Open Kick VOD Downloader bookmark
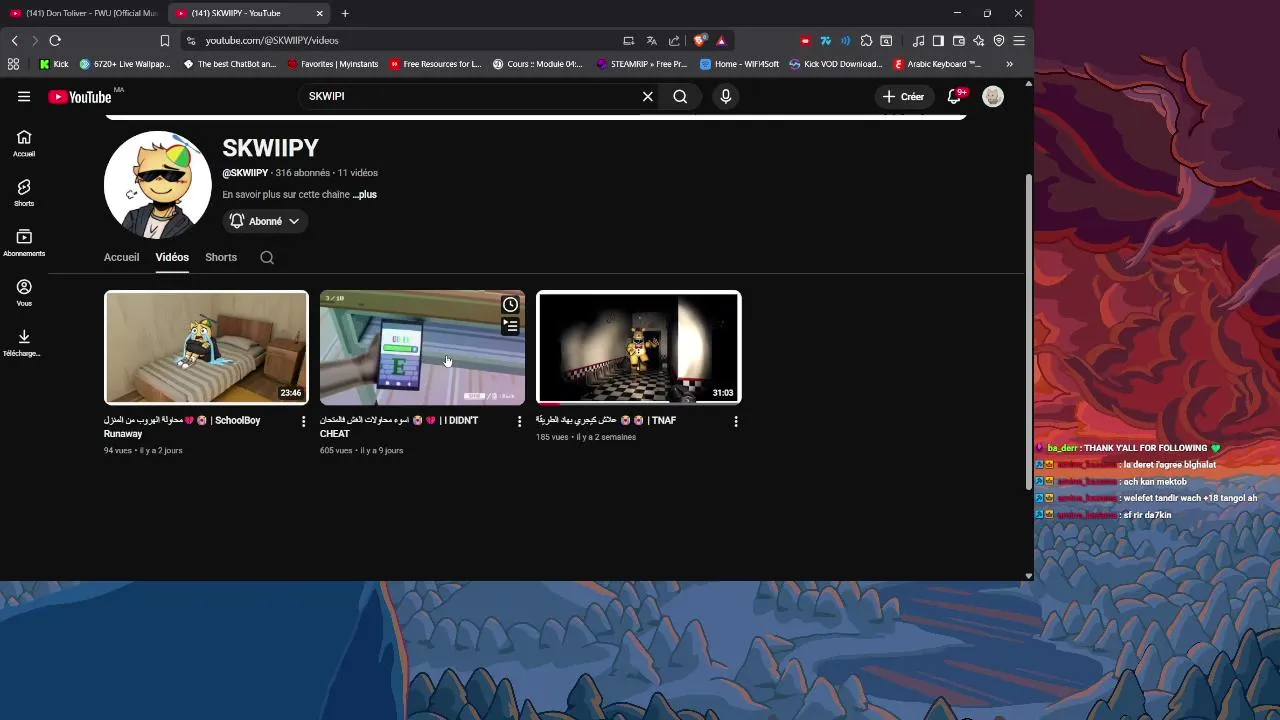 [x=836, y=64]
